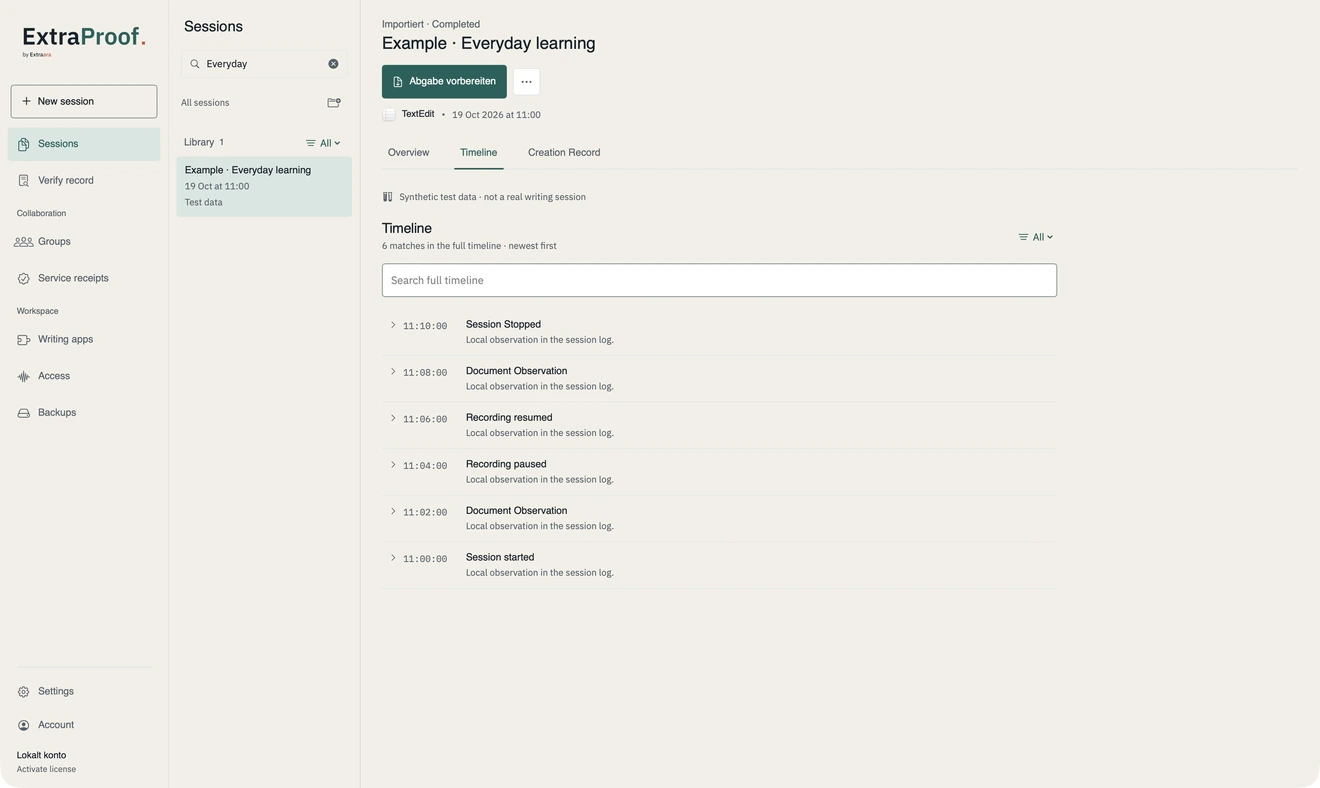Screen dimensions: 1320x788
Task: Open the Creation Record tab
Action: (564, 153)
